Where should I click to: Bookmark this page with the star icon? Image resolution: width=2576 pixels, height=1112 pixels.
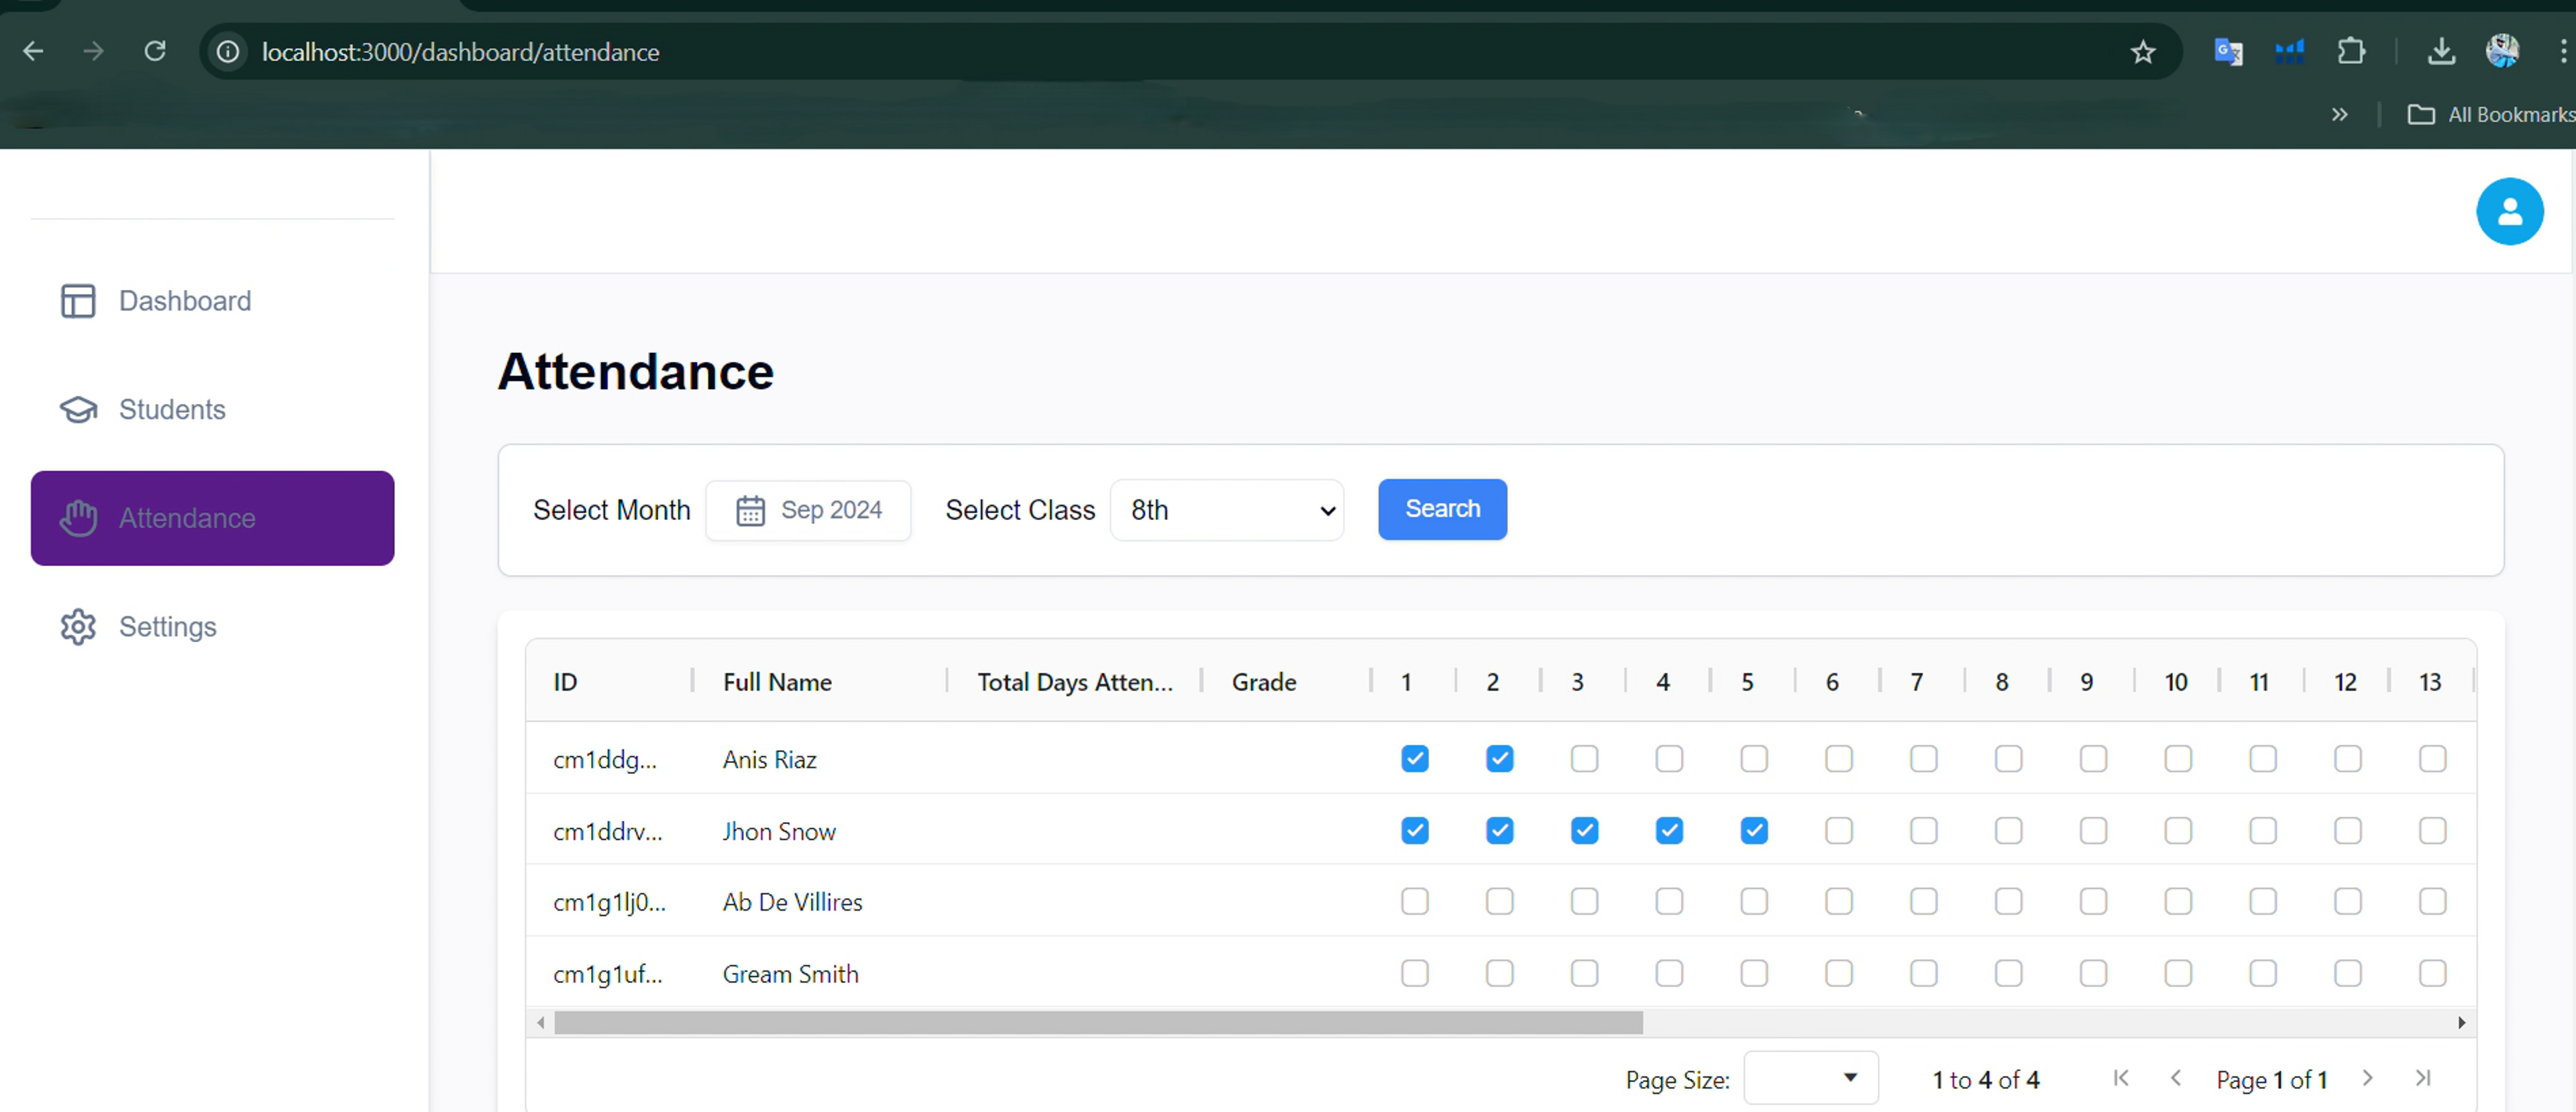(2142, 52)
